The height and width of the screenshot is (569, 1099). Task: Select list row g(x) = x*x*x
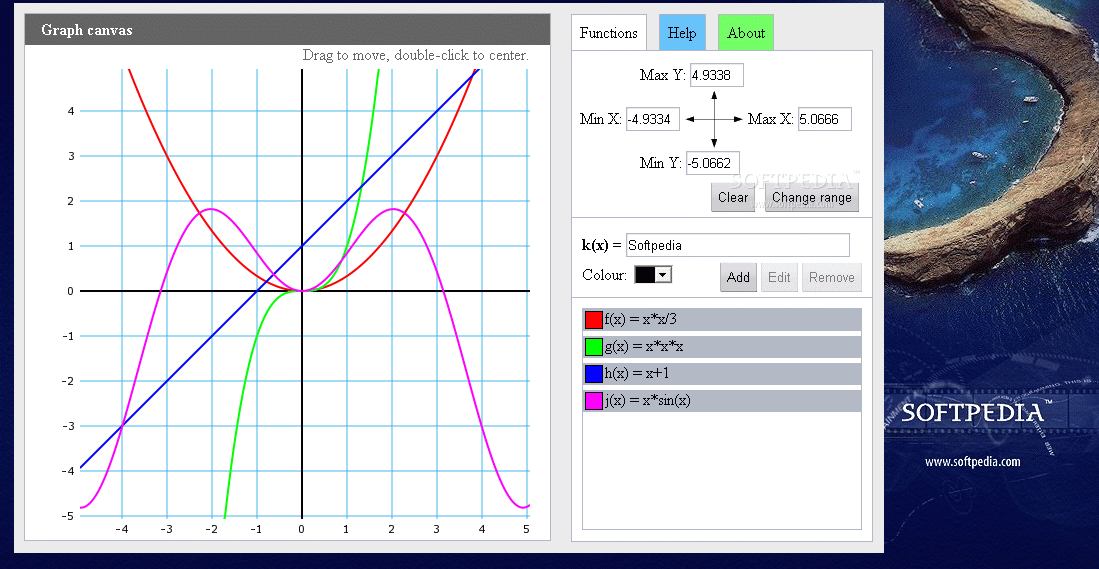coord(721,347)
